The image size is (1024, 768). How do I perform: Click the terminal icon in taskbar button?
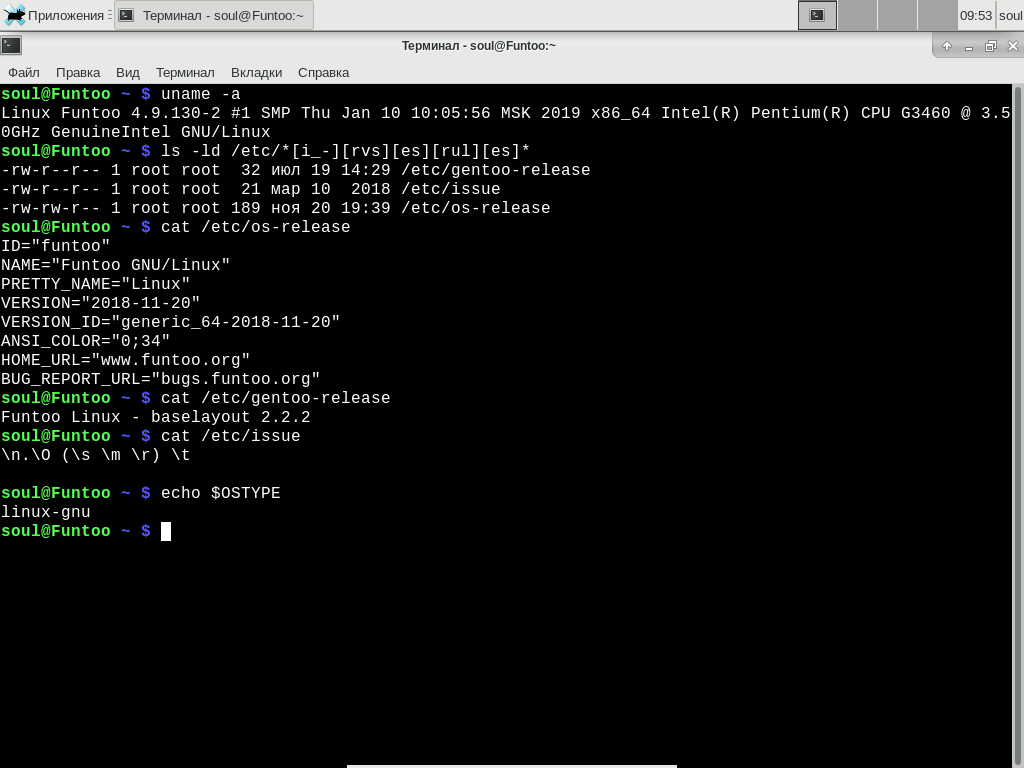tap(127, 15)
